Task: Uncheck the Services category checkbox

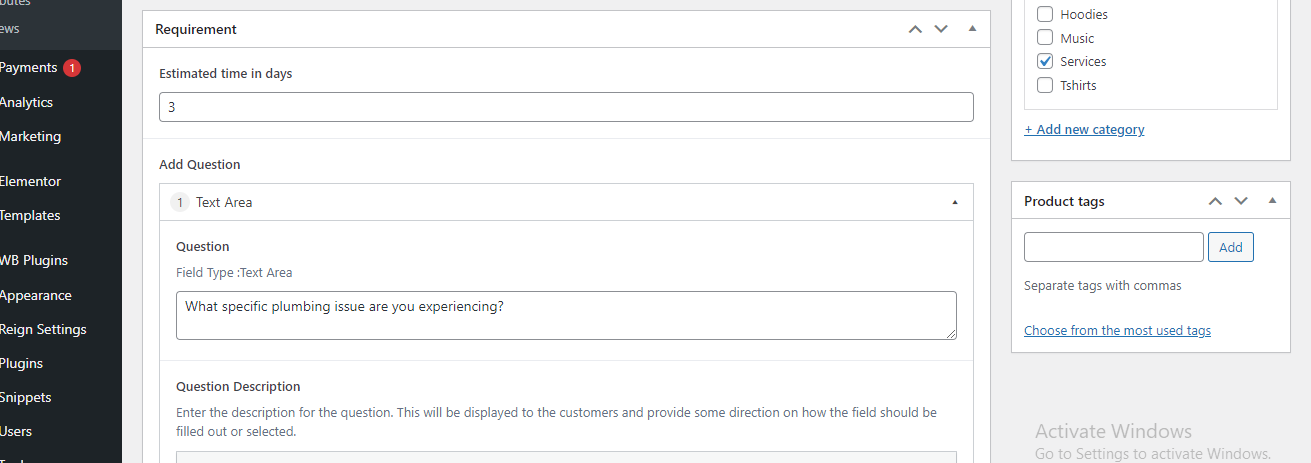Action: tap(1045, 61)
